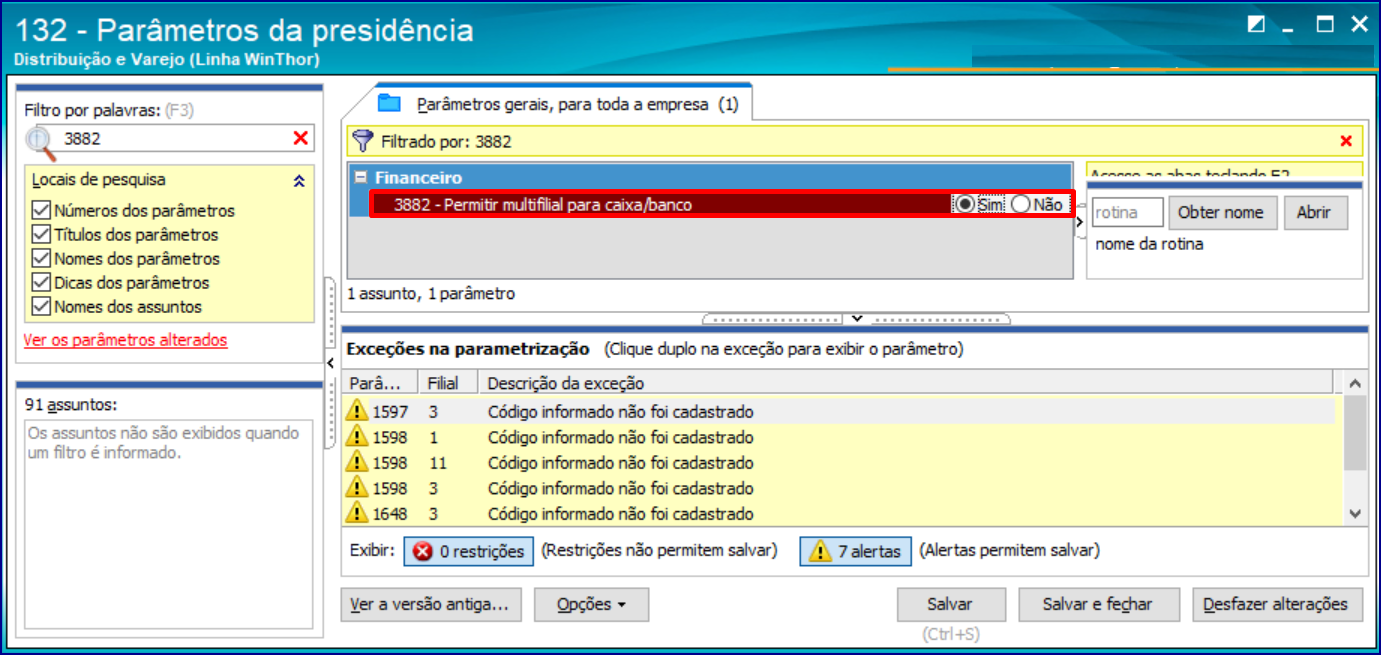Click Filial 11 cell in exceptions table
Viewport: 1381px width, 655px height.
pos(436,463)
